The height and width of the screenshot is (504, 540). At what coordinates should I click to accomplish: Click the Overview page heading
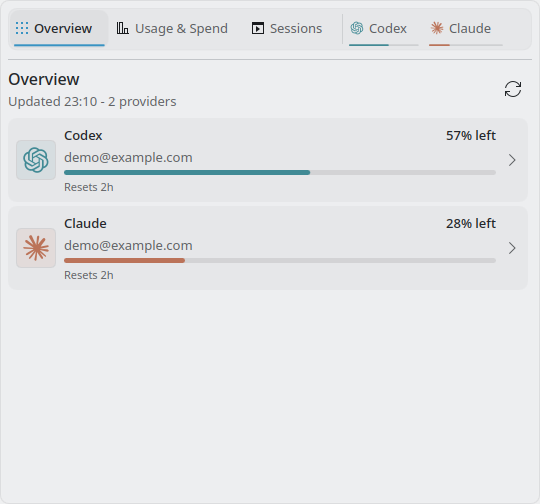tap(44, 79)
